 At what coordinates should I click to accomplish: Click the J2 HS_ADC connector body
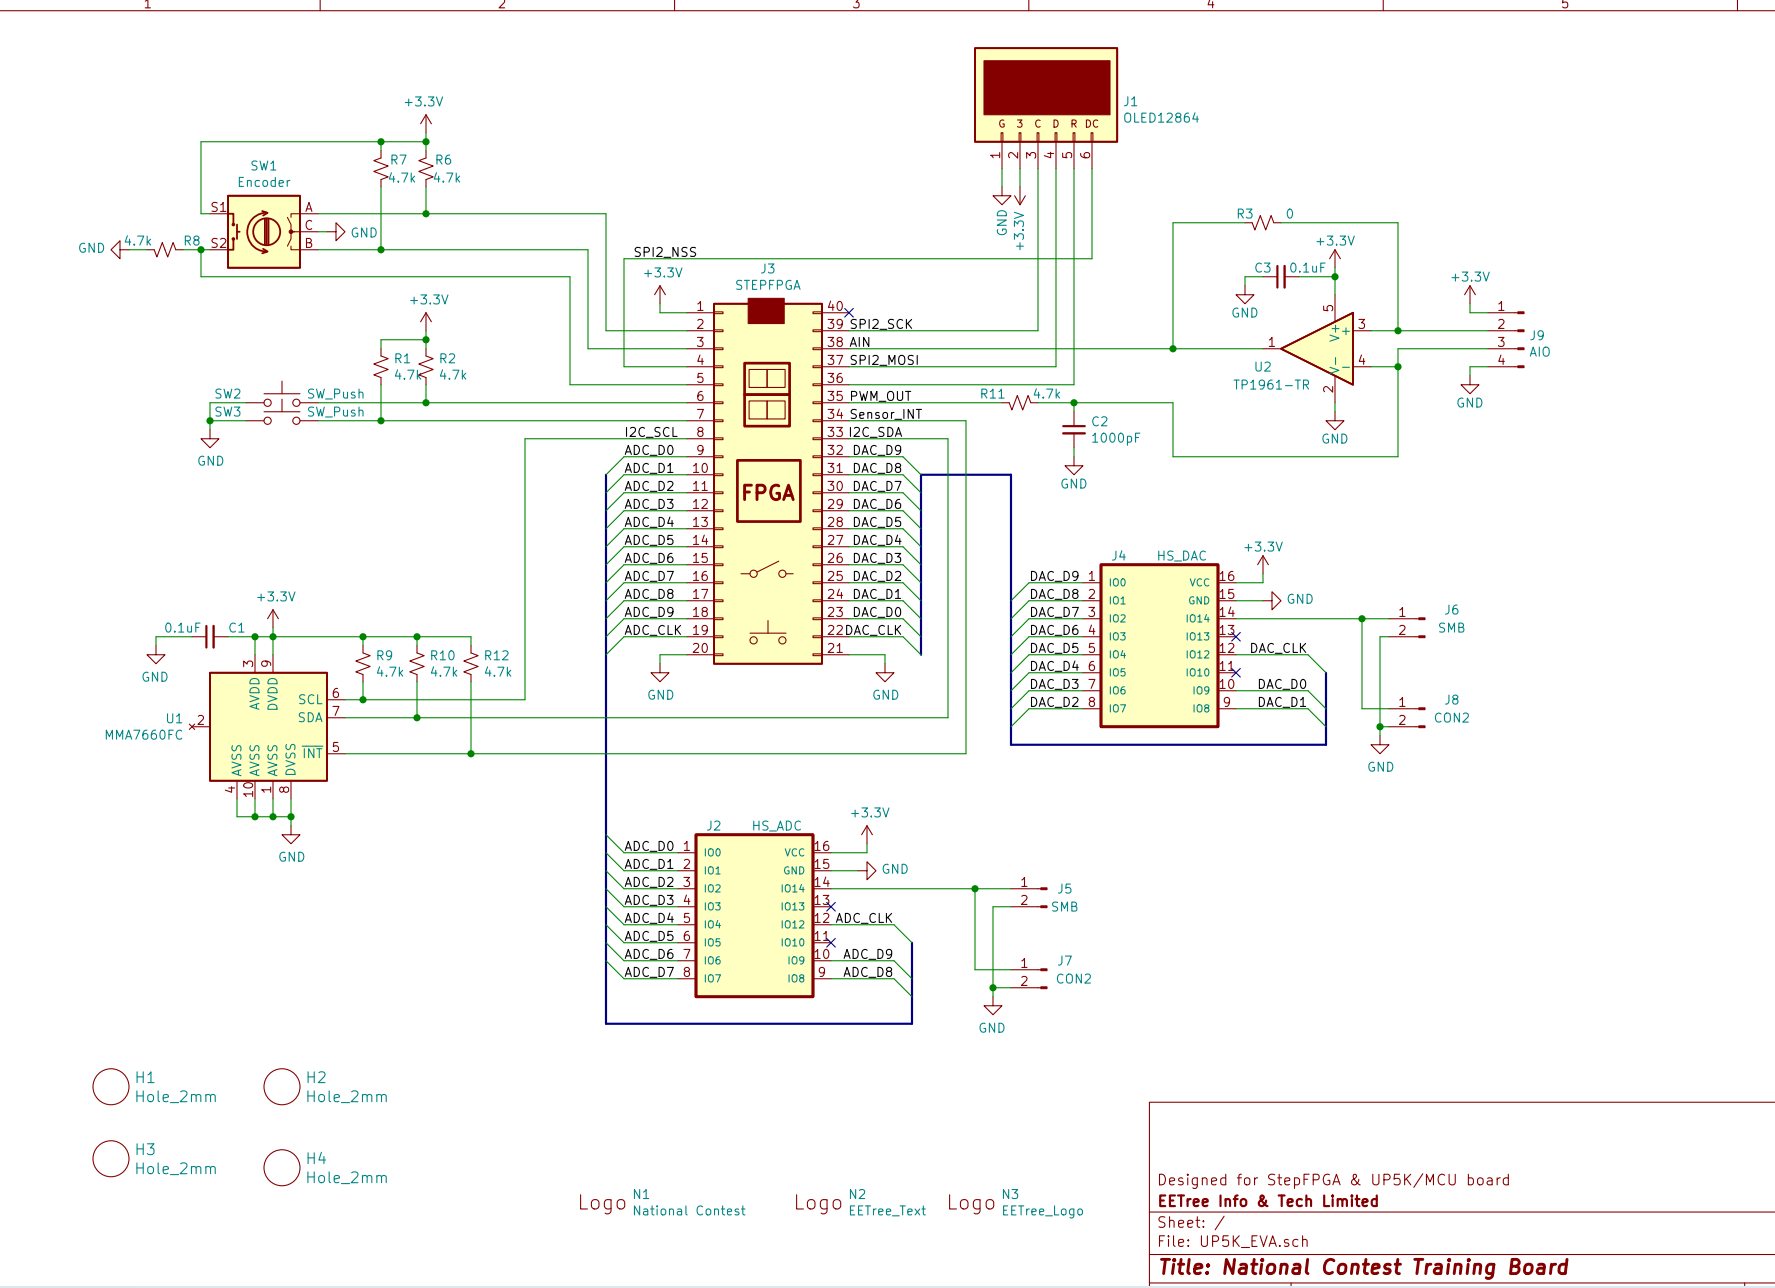point(754,915)
